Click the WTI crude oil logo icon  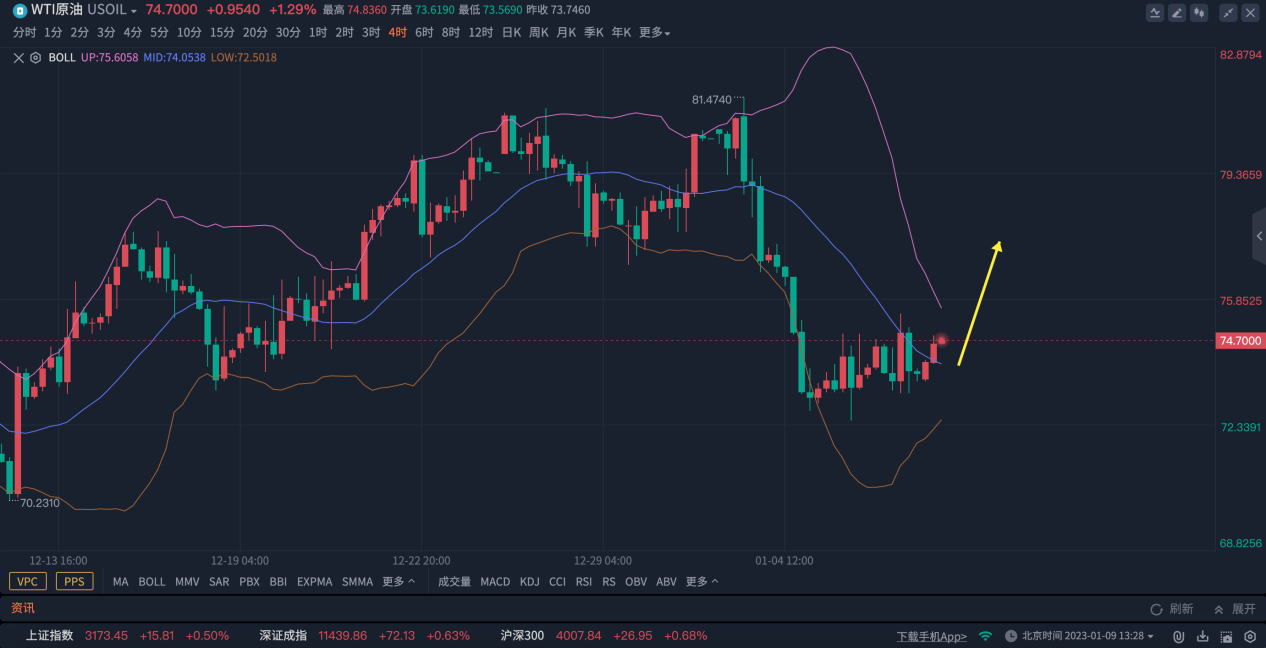click(20, 10)
